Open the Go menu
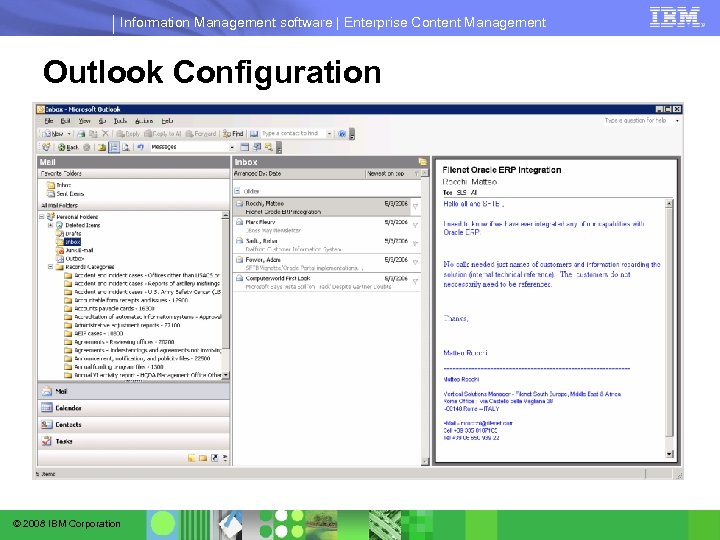 (102, 121)
